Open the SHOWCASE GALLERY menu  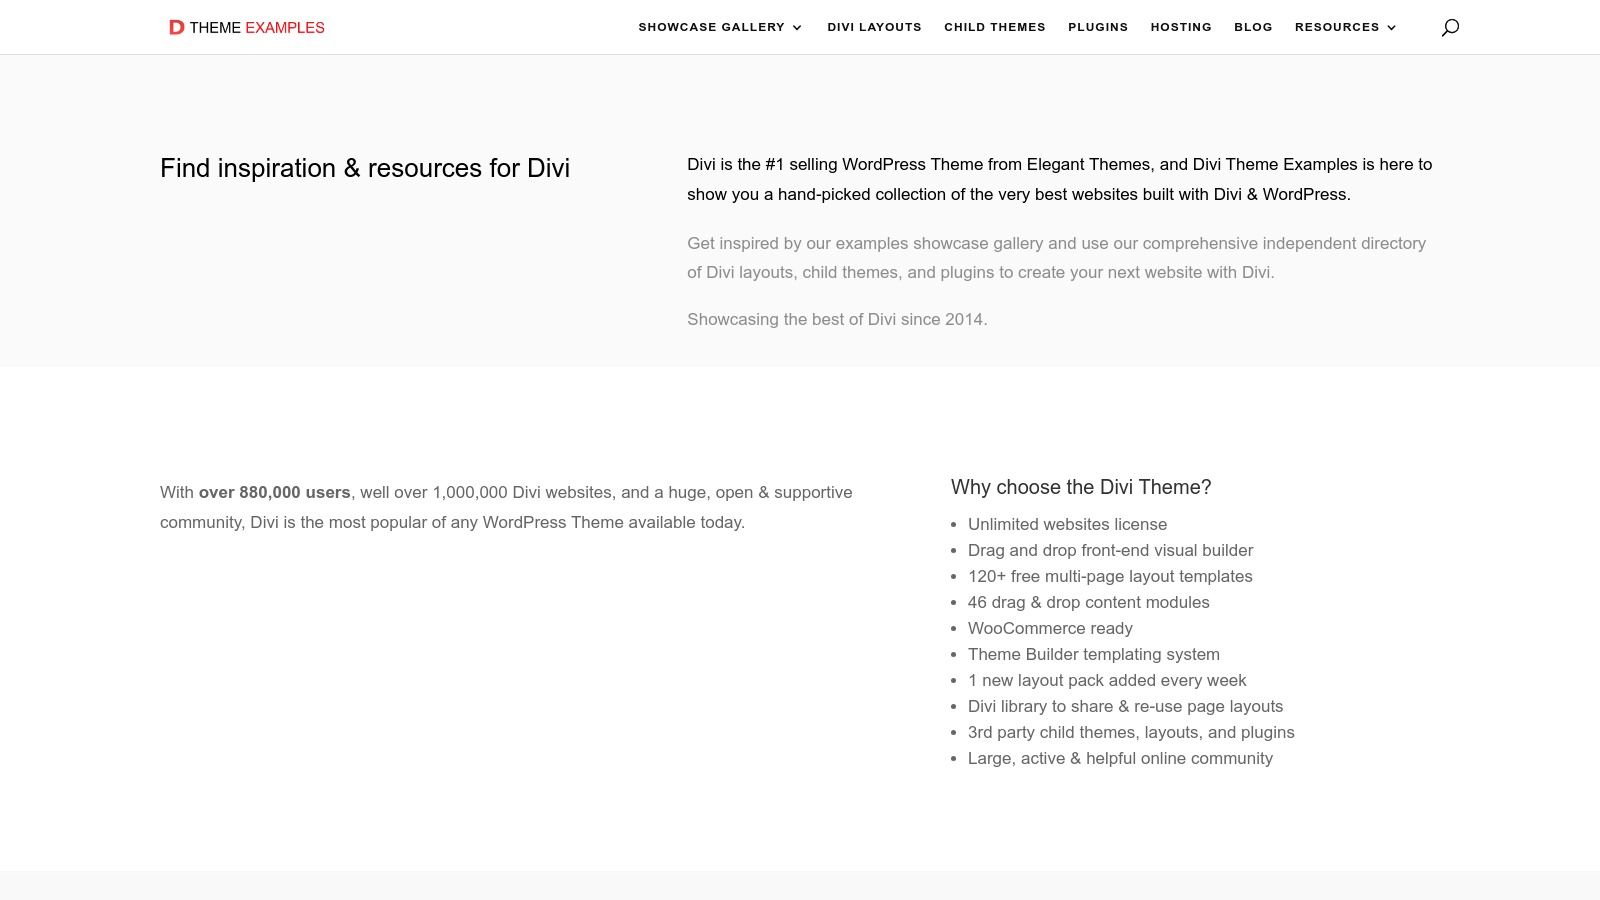pos(711,27)
